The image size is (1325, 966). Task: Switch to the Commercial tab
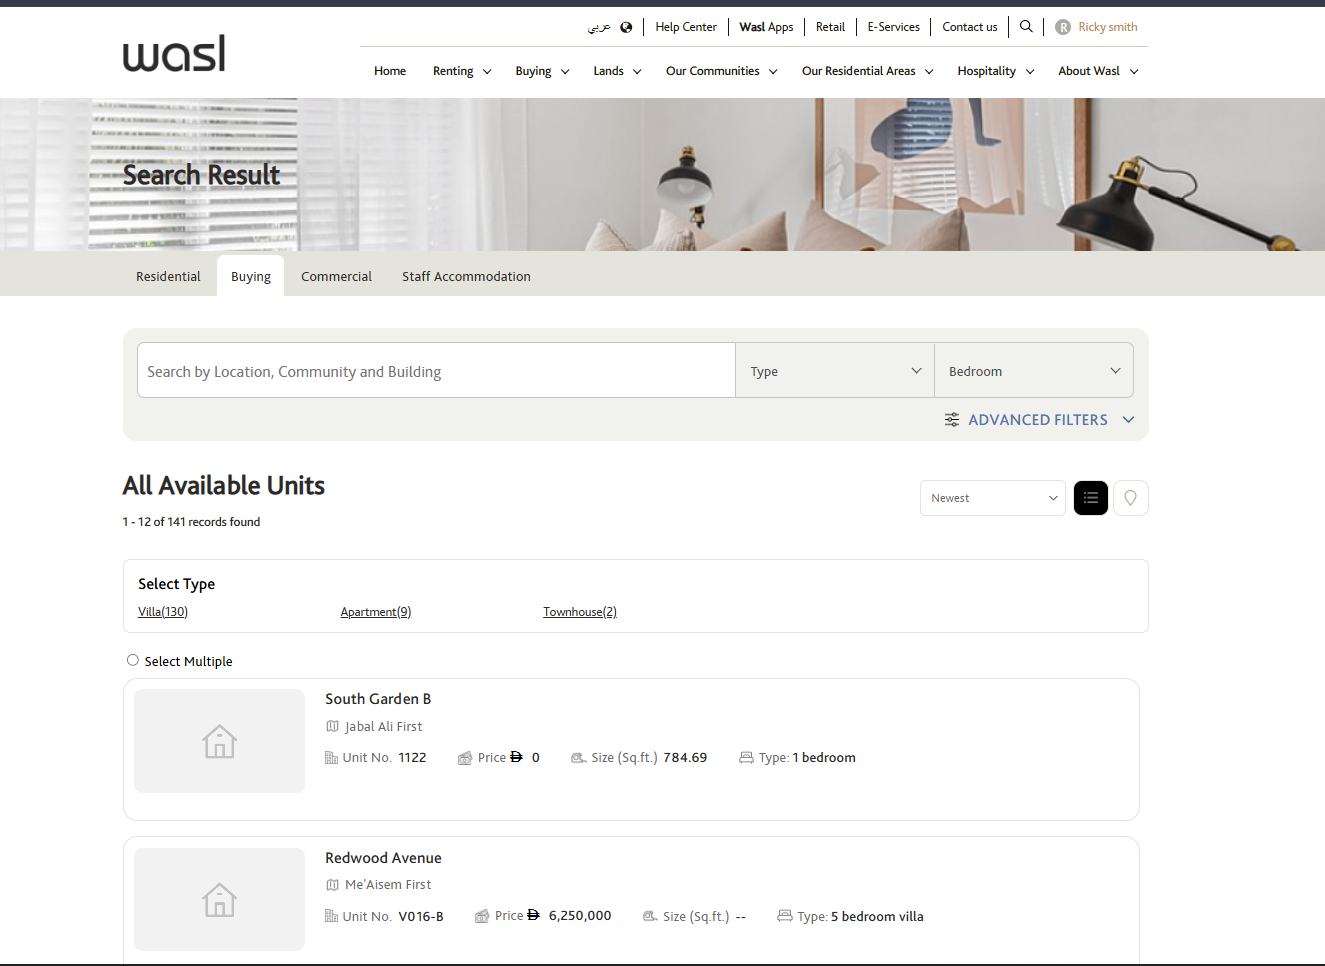[336, 277]
